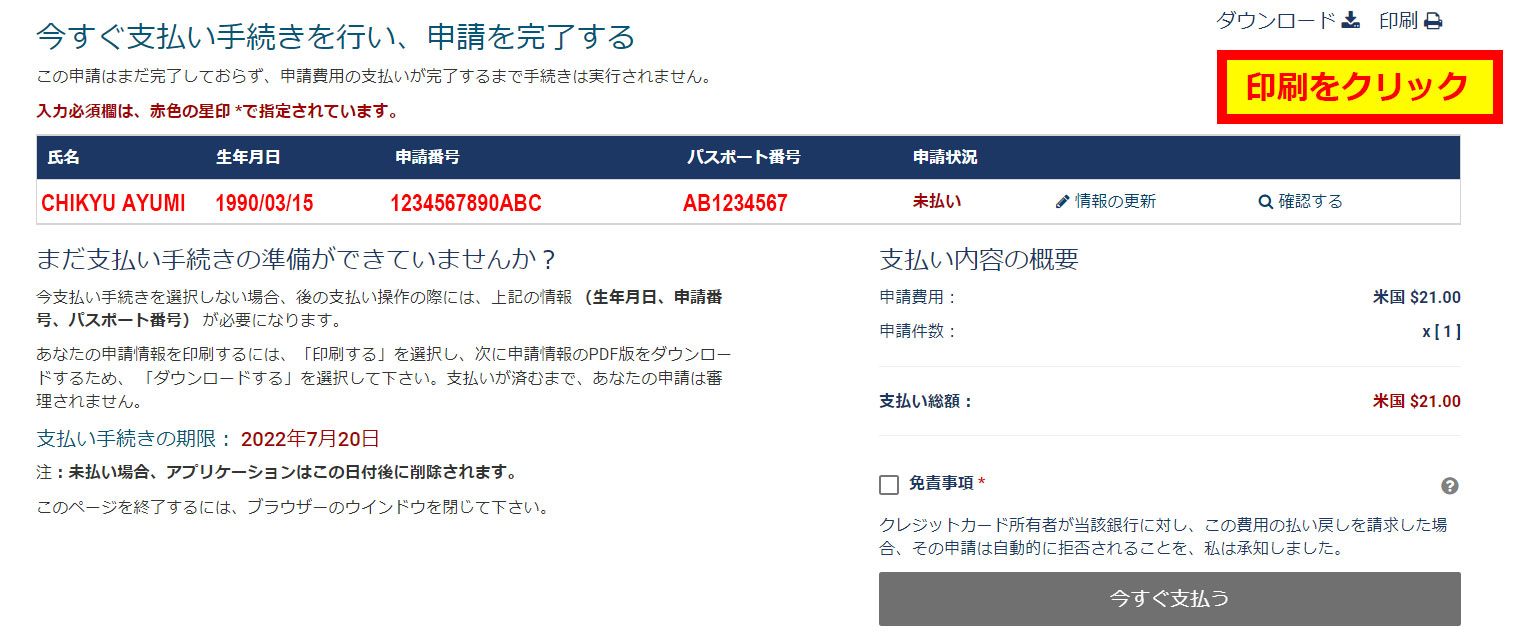The width and height of the screenshot is (1515, 638).
Task: Select applicant name CHIKYU AYUMI
Action: tap(113, 203)
